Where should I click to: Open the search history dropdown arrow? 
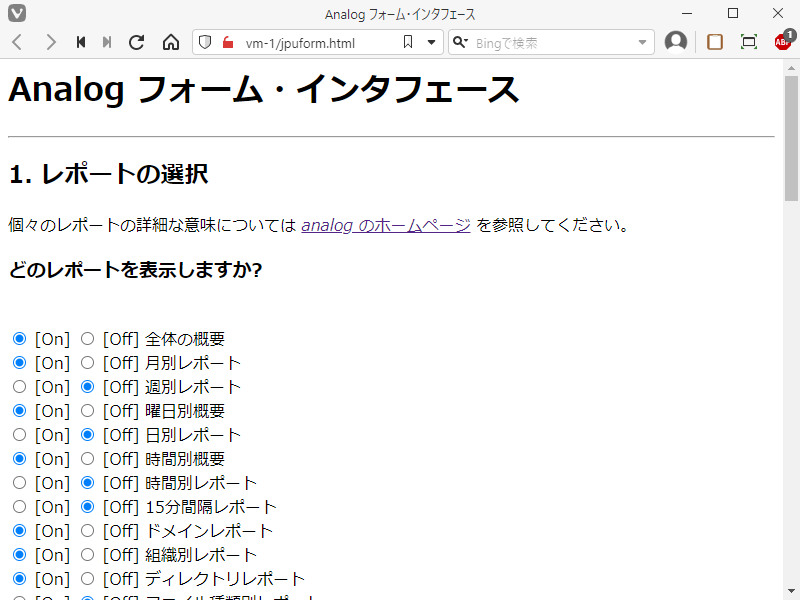642,42
